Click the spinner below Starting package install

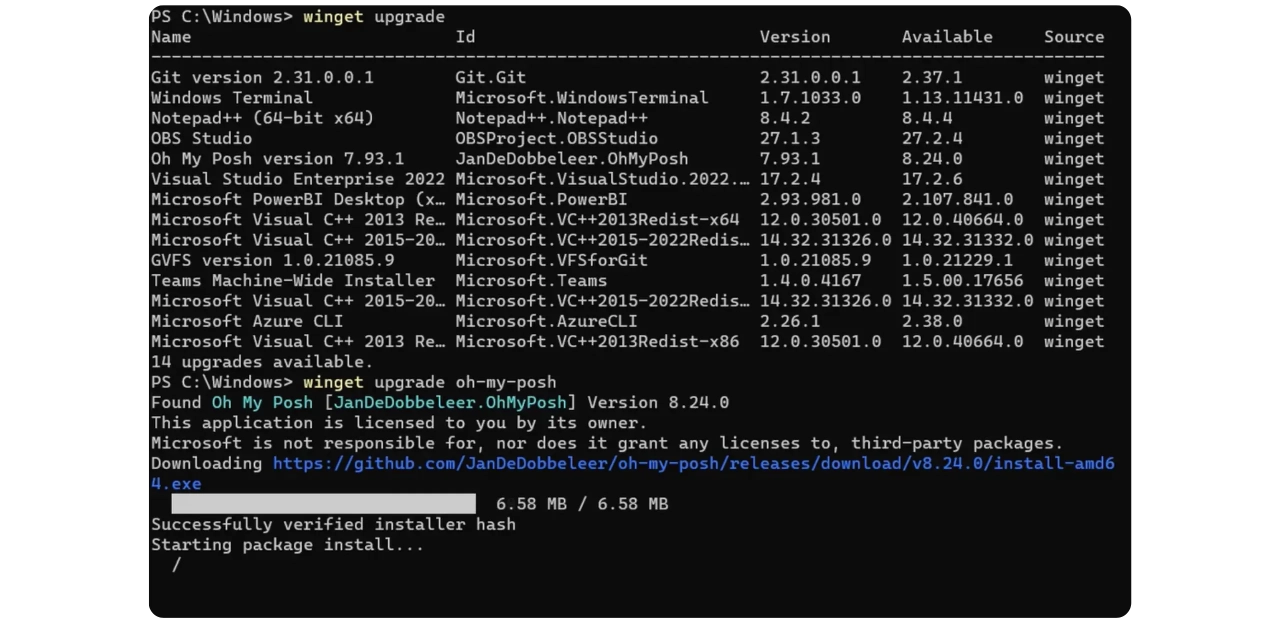pos(177,565)
